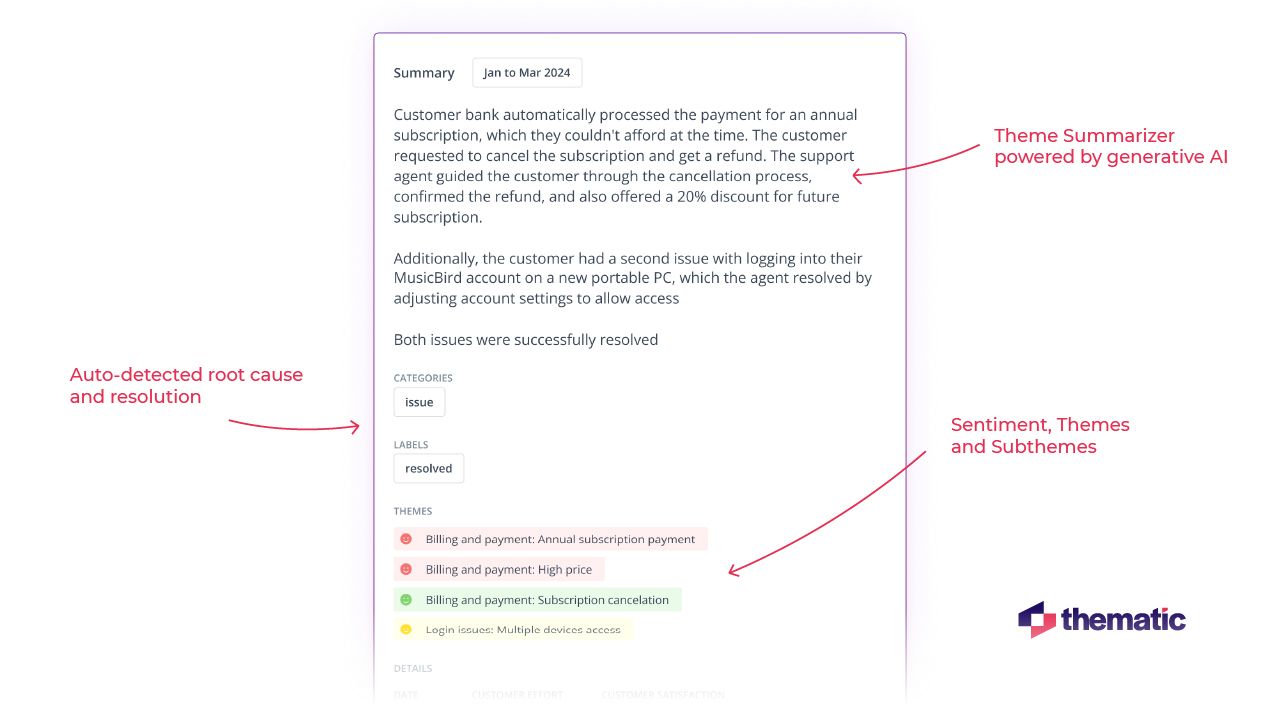Screen dimensions: 1281x721
Task: Toggle the Annual subscription payment theme
Action: (560, 538)
